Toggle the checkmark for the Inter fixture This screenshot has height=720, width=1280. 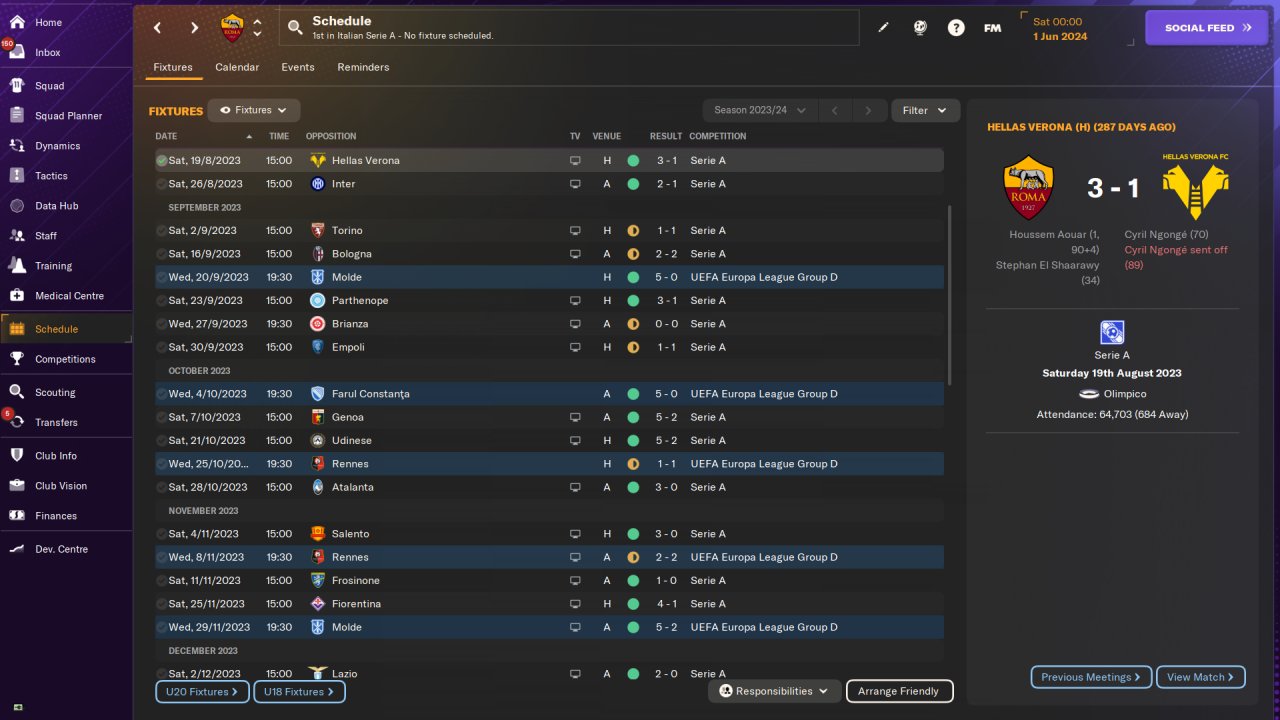tap(161, 184)
